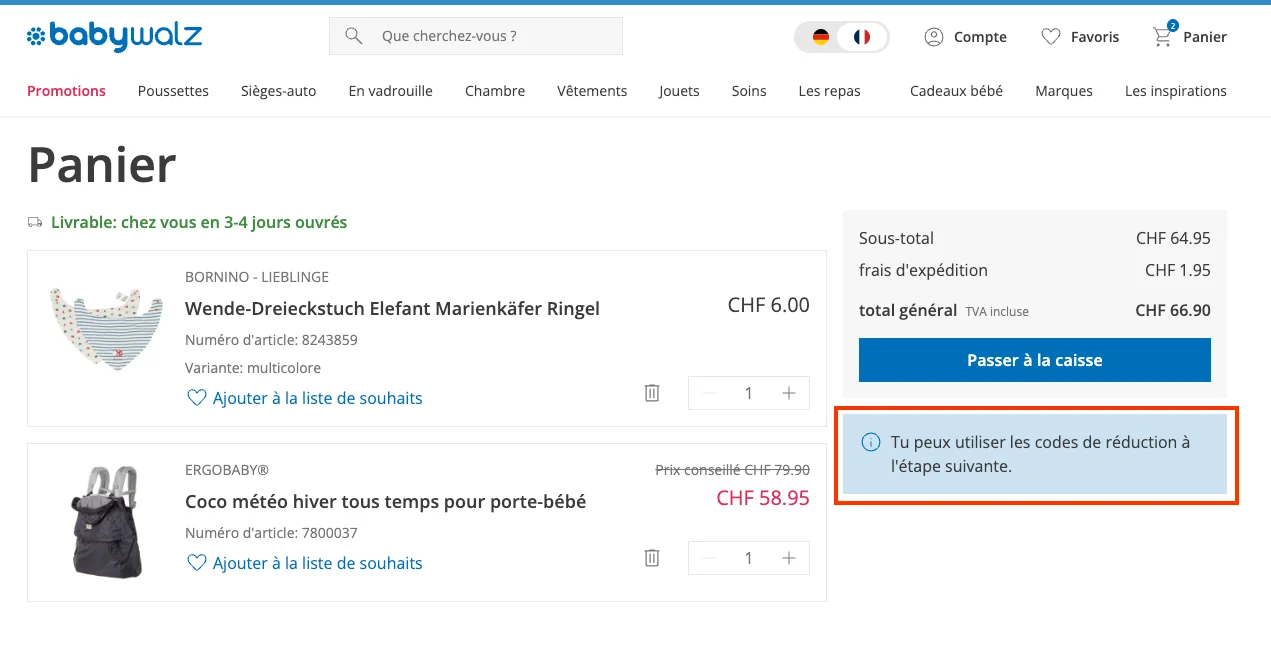
Task: Click the quantity field for Coco météo
Action: click(748, 558)
